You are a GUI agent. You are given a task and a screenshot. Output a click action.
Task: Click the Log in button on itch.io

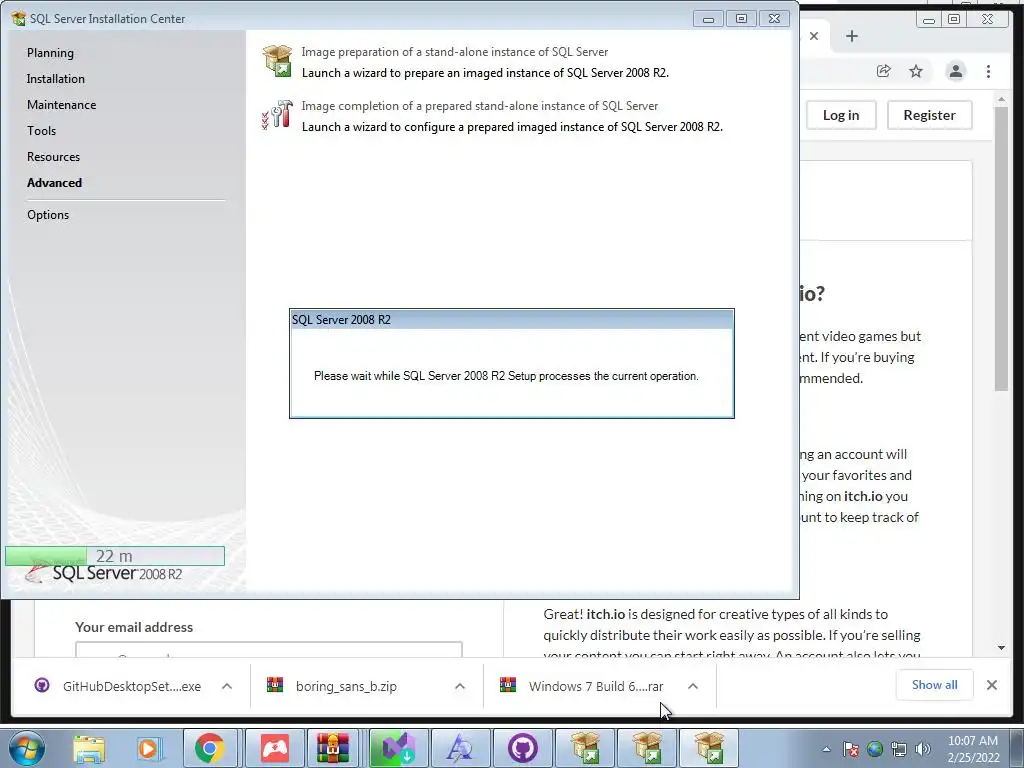click(841, 116)
